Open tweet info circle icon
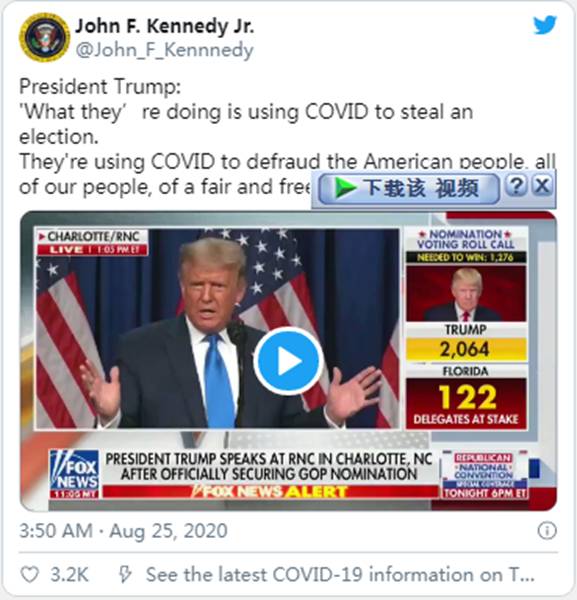The width and height of the screenshot is (577, 600). (x=547, y=531)
